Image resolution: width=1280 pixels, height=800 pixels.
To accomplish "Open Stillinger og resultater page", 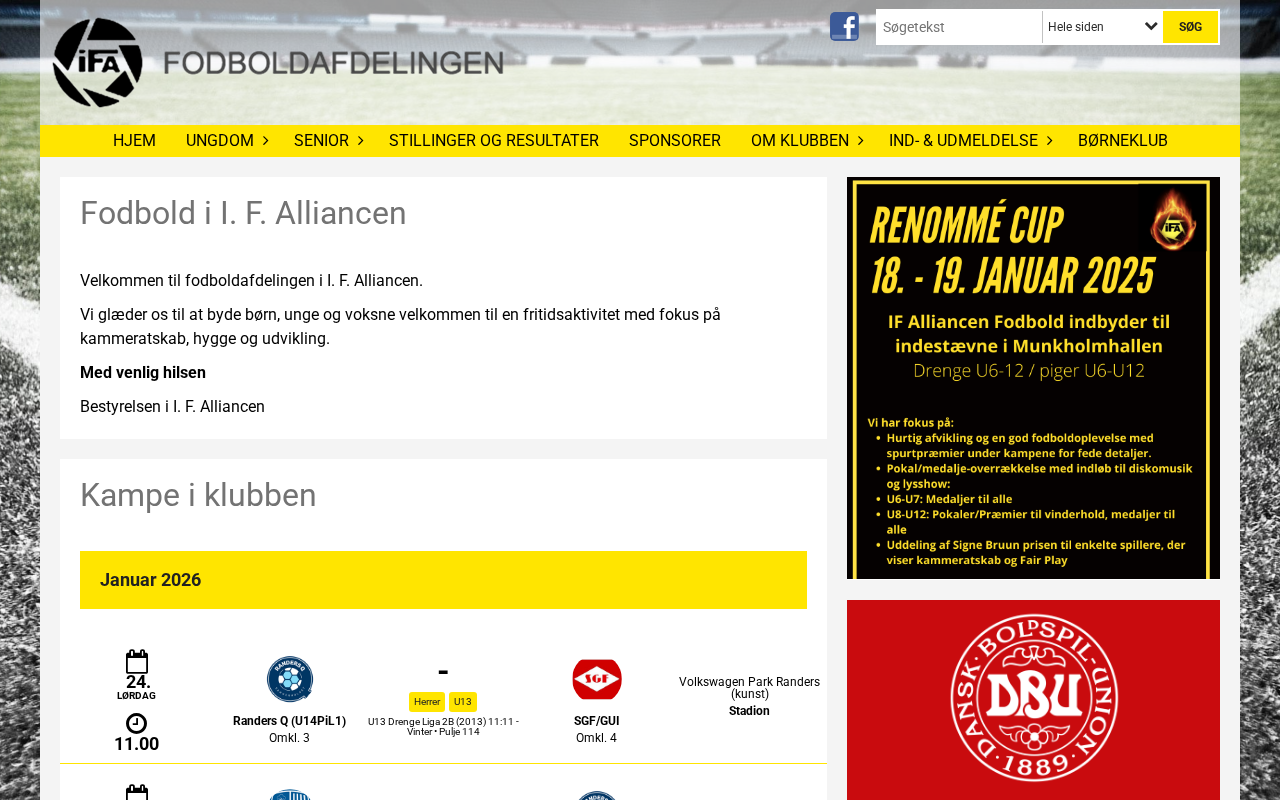I will coord(494,141).
